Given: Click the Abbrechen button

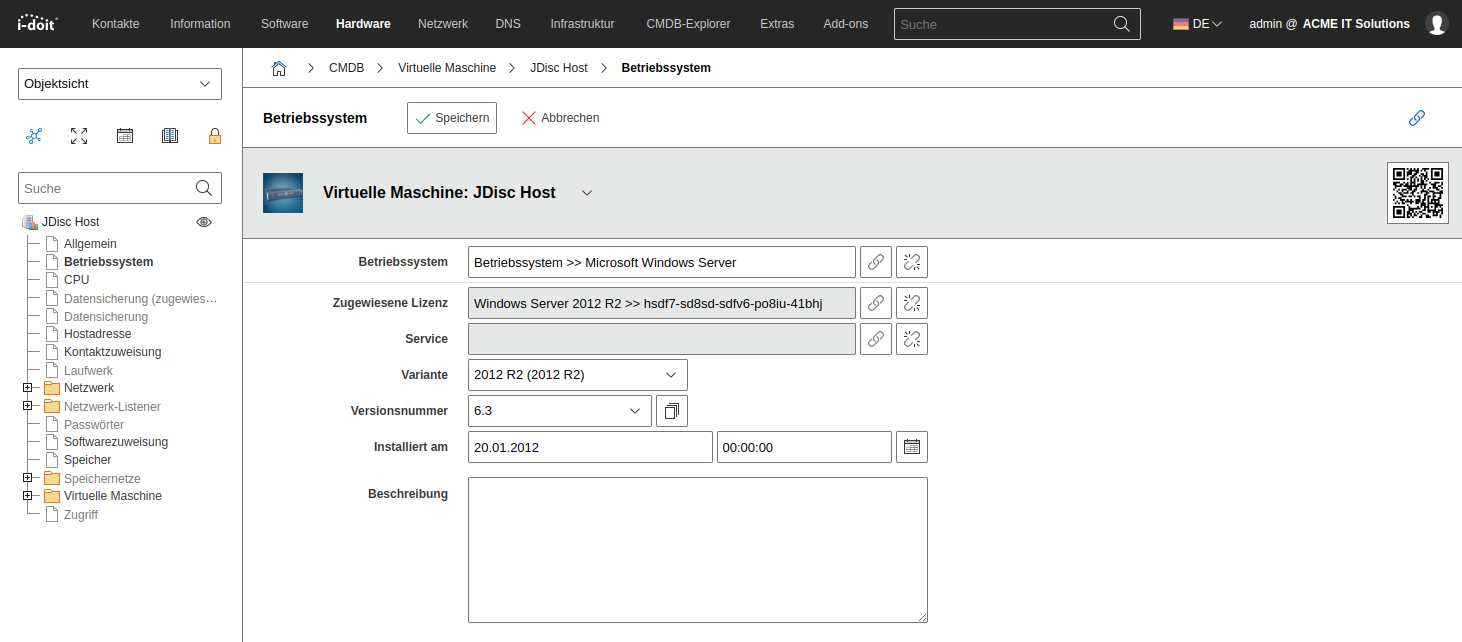Looking at the screenshot, I should (560, 118).
